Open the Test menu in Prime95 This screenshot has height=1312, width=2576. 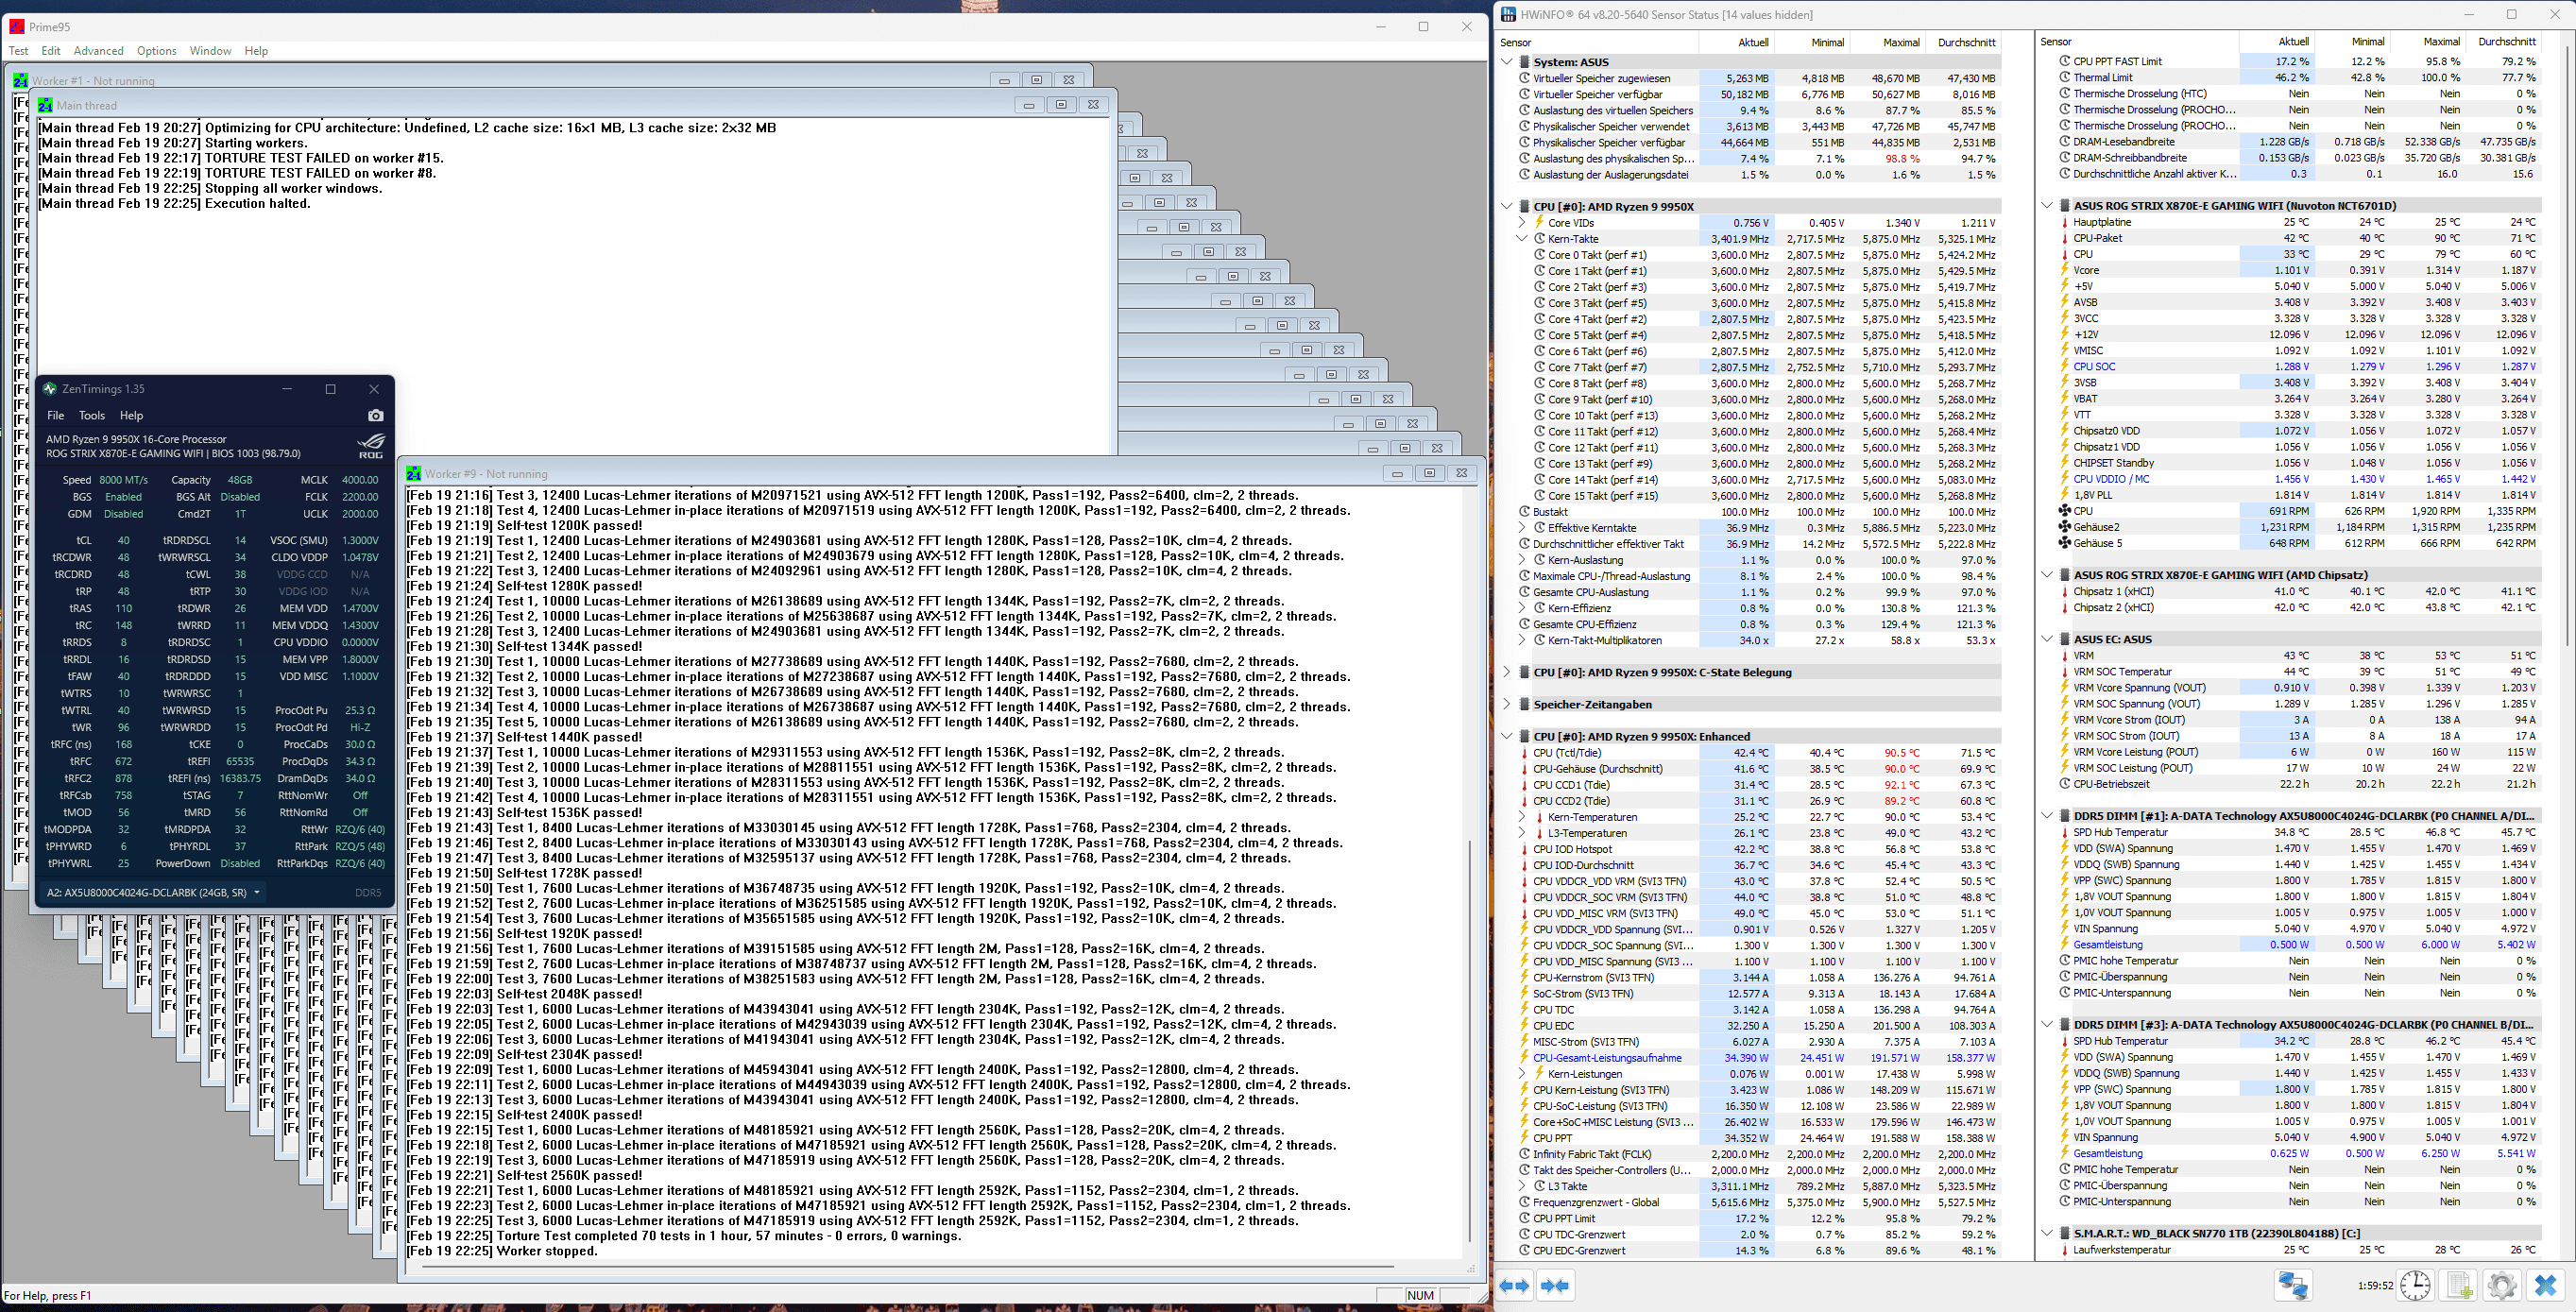18,51
